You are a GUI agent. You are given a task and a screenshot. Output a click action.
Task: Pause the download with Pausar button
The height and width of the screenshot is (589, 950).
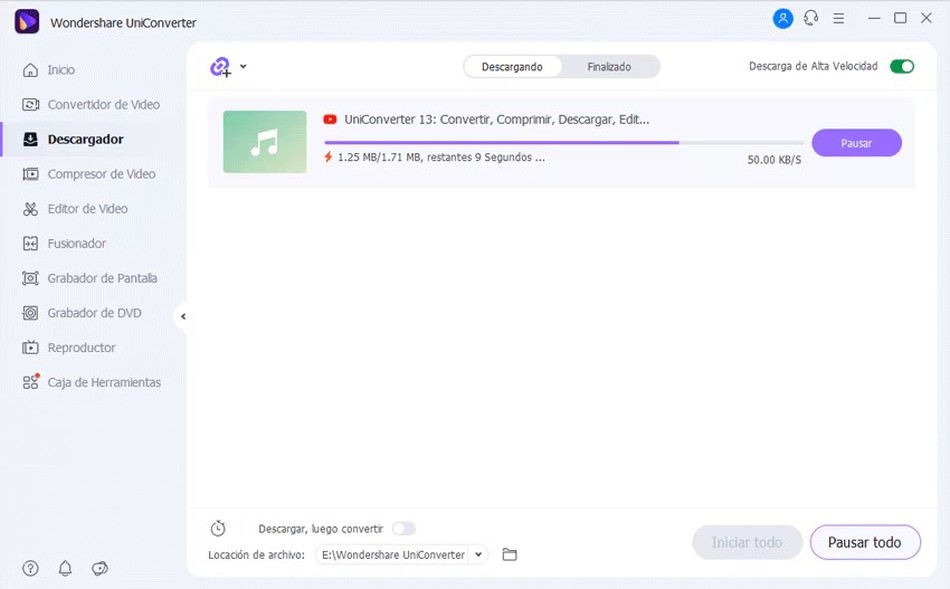pyautogui.click(x=857, y=143)
